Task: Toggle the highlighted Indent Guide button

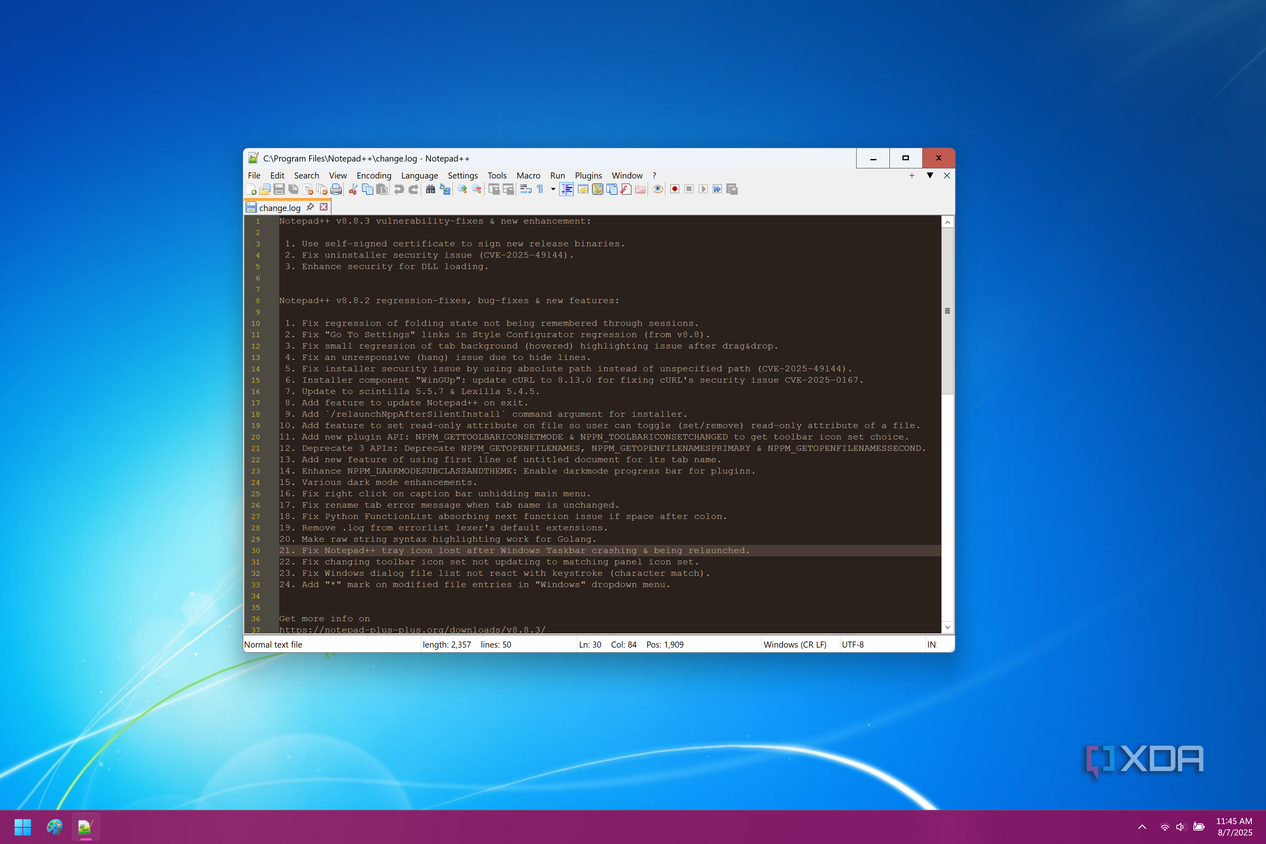Action: tap(567, 189)
